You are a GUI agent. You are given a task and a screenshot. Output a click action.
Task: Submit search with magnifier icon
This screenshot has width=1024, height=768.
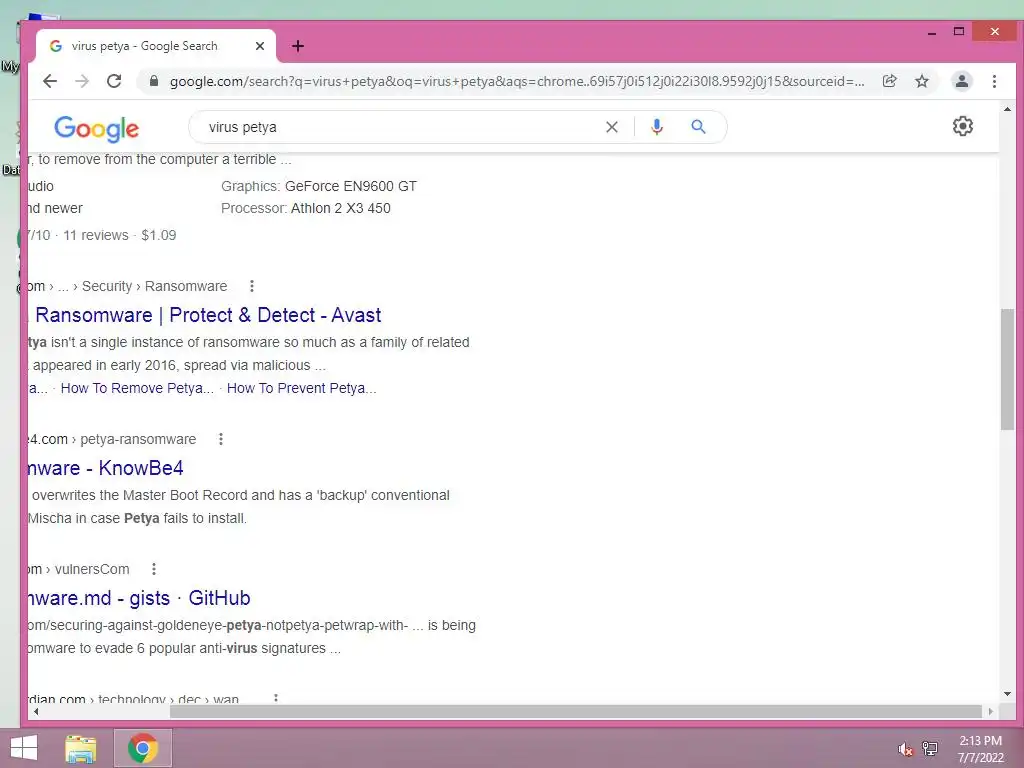tap(698, 127)
